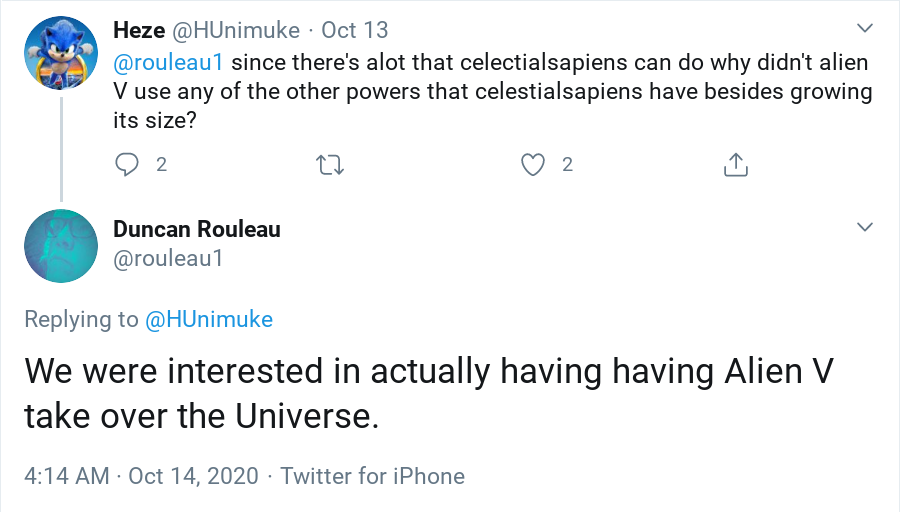The width and height of the screenshot is (900, 512).
Task: Open the Oct 13 tweet timestamp
Action: [353, 31]
